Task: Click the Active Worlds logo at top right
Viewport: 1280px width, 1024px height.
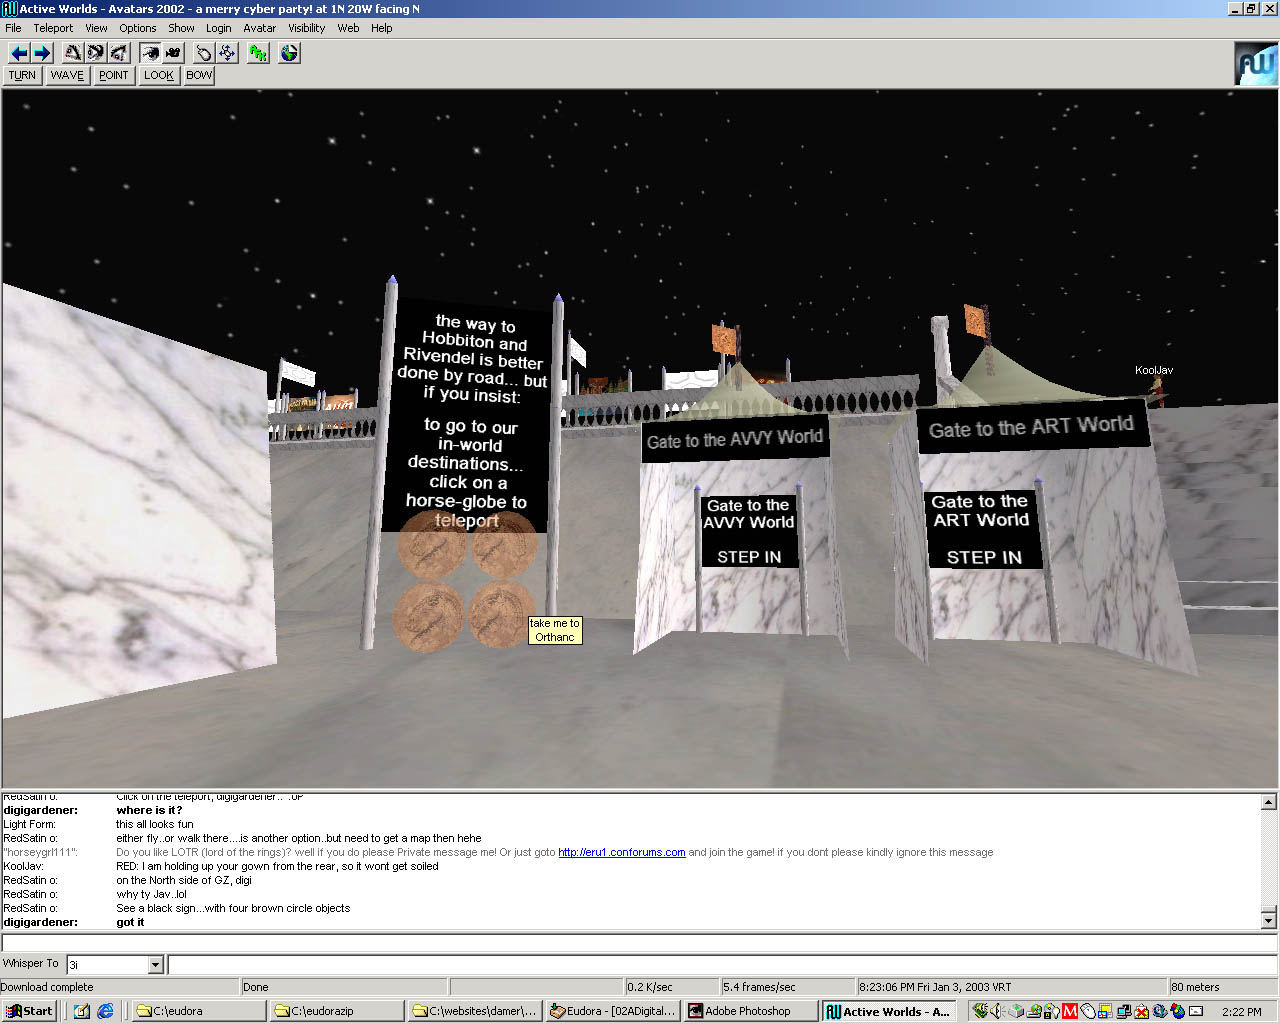Action: click(x=1255, y=64)
